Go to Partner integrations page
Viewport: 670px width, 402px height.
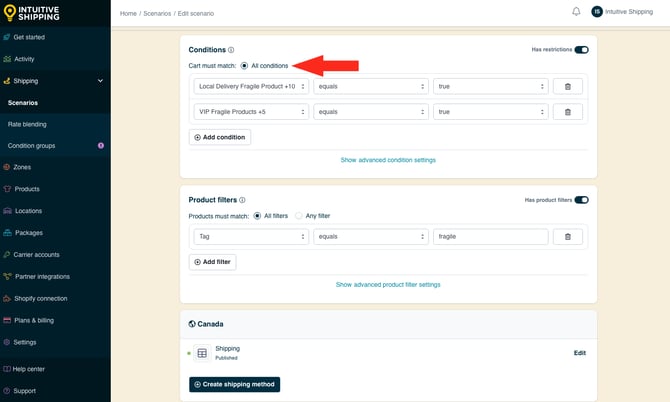click(42, 276)
